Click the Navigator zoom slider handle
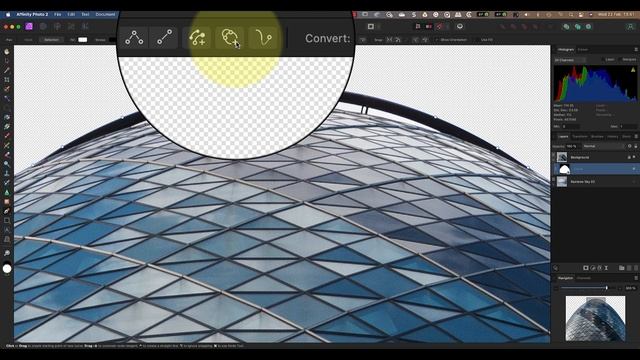640x360 pixels. point(607,288)
